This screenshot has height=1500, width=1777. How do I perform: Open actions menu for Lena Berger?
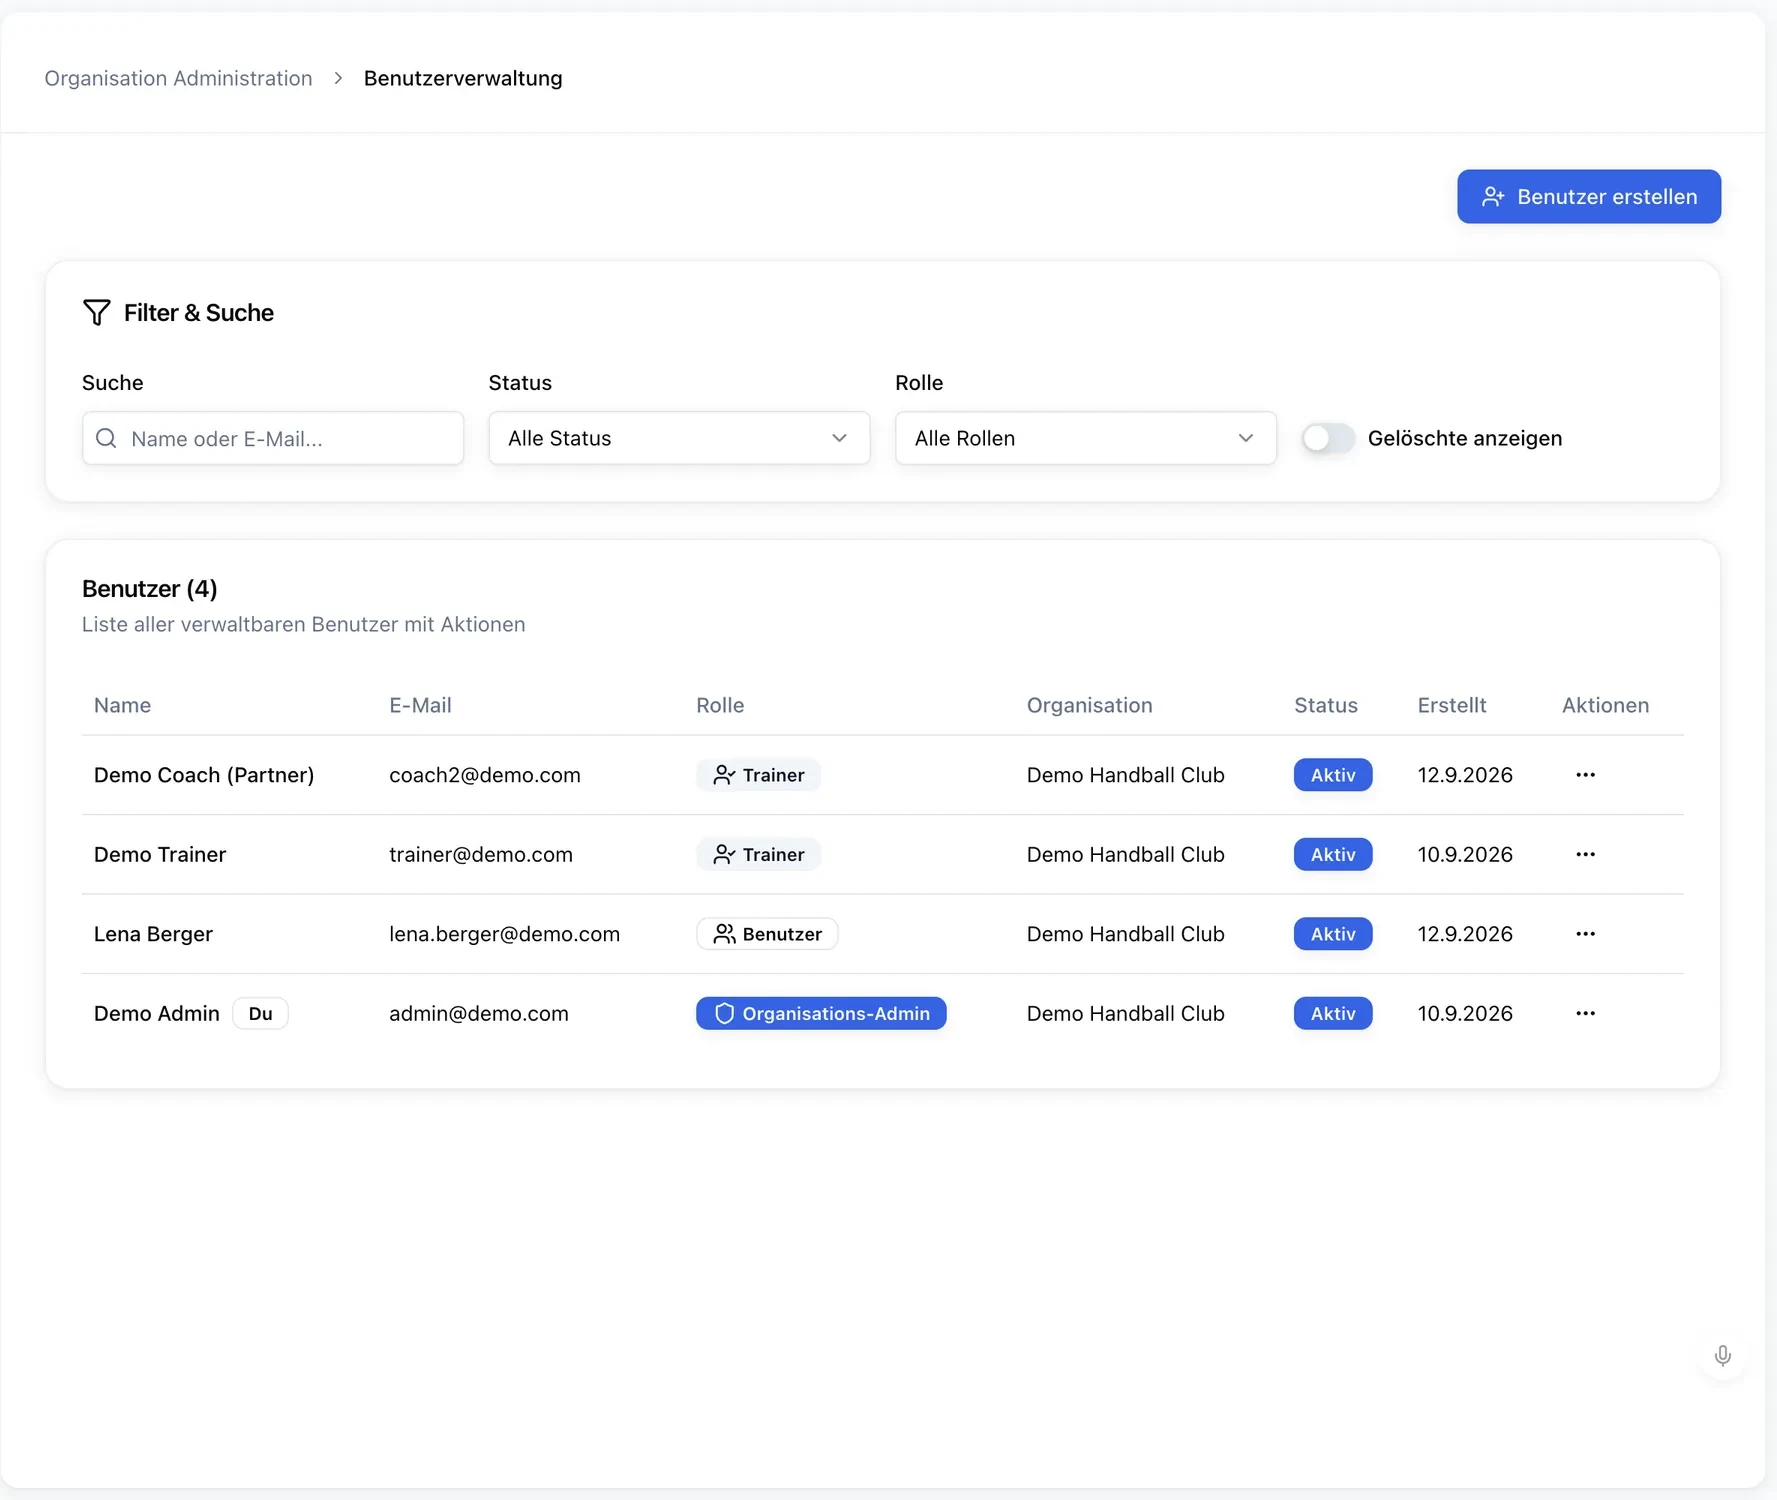point(1585,934)
